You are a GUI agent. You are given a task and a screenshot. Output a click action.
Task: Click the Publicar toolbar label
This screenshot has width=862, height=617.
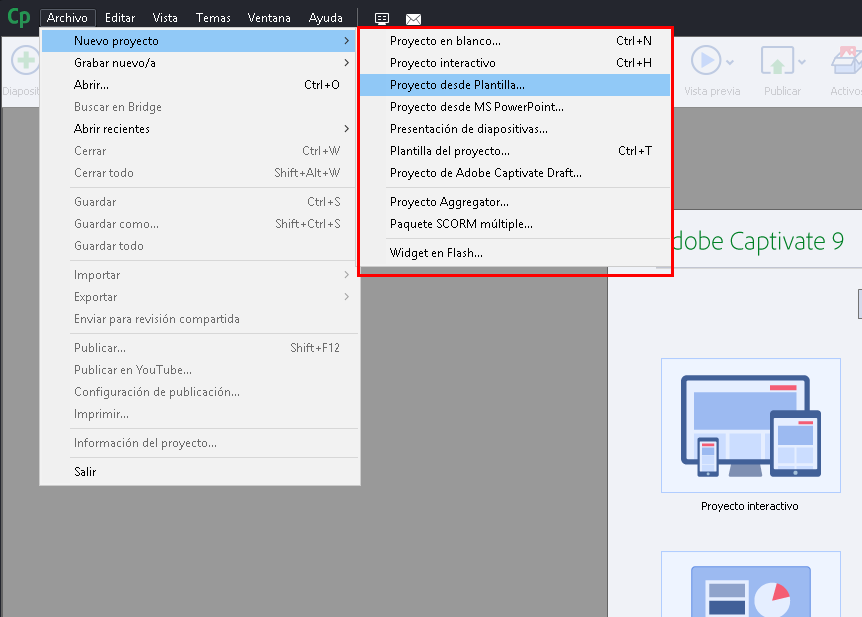click(782, 91)
